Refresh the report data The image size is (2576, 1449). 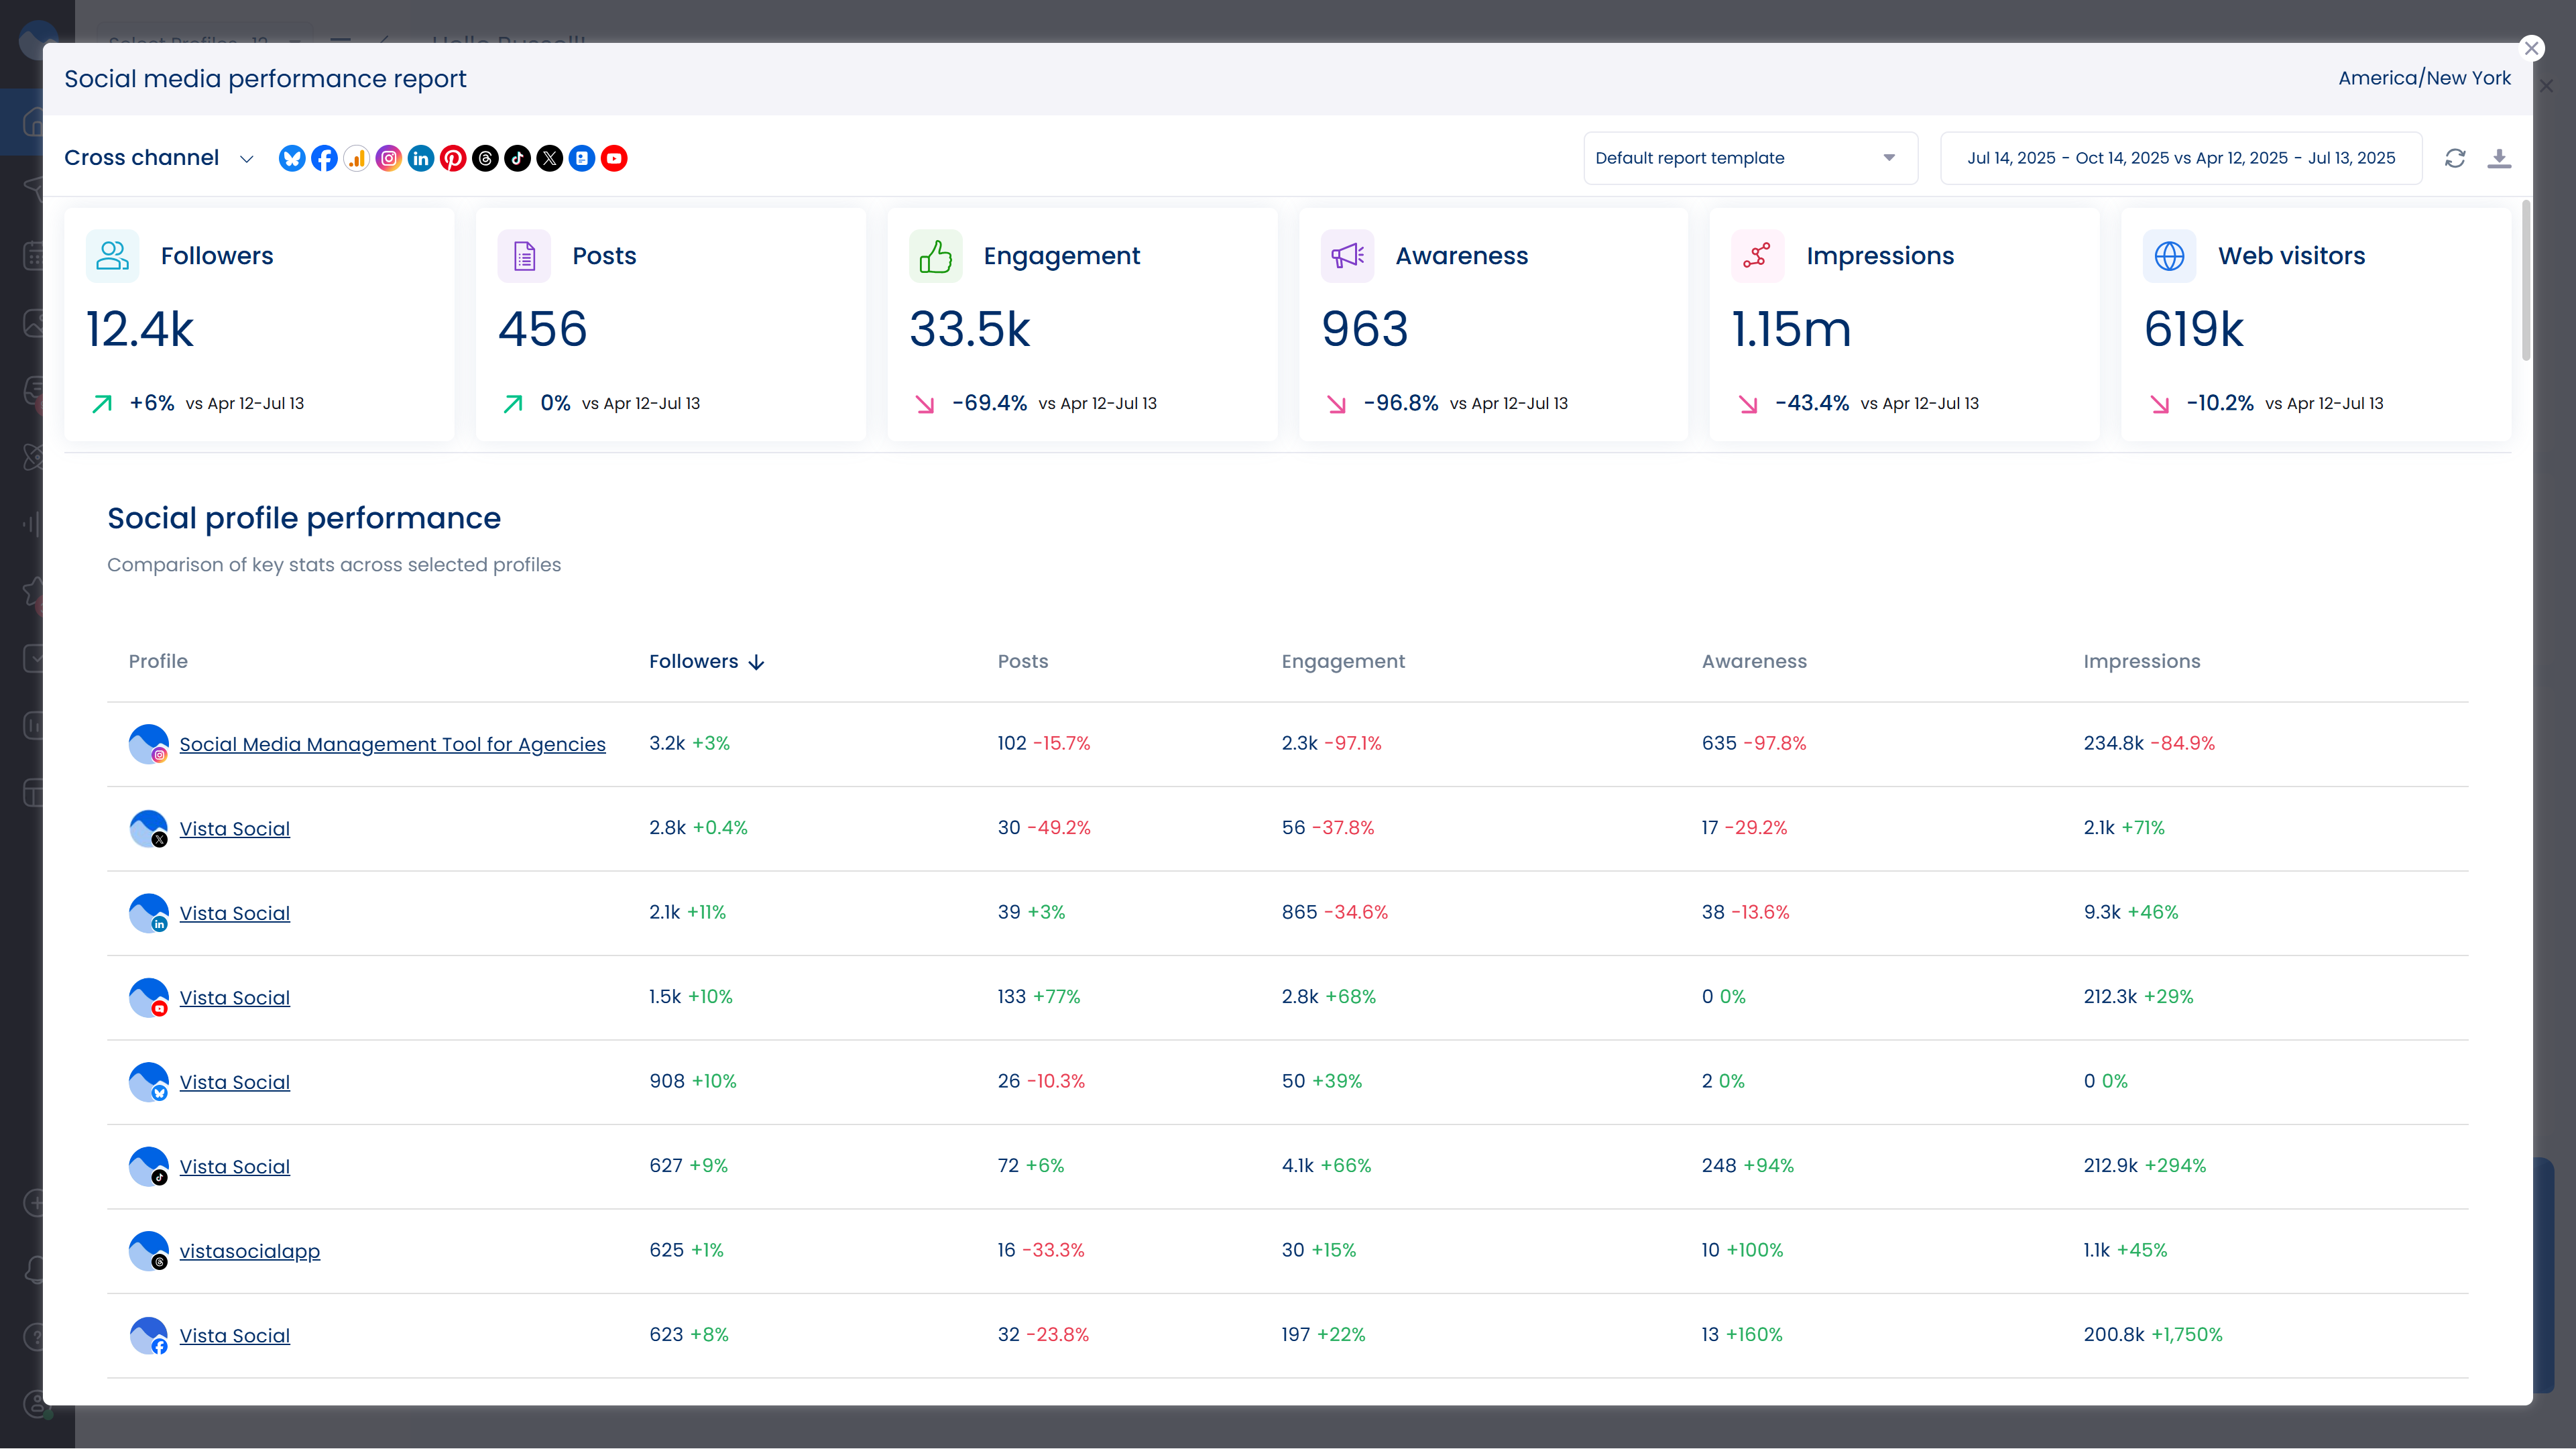click(x=2455, y=158)
